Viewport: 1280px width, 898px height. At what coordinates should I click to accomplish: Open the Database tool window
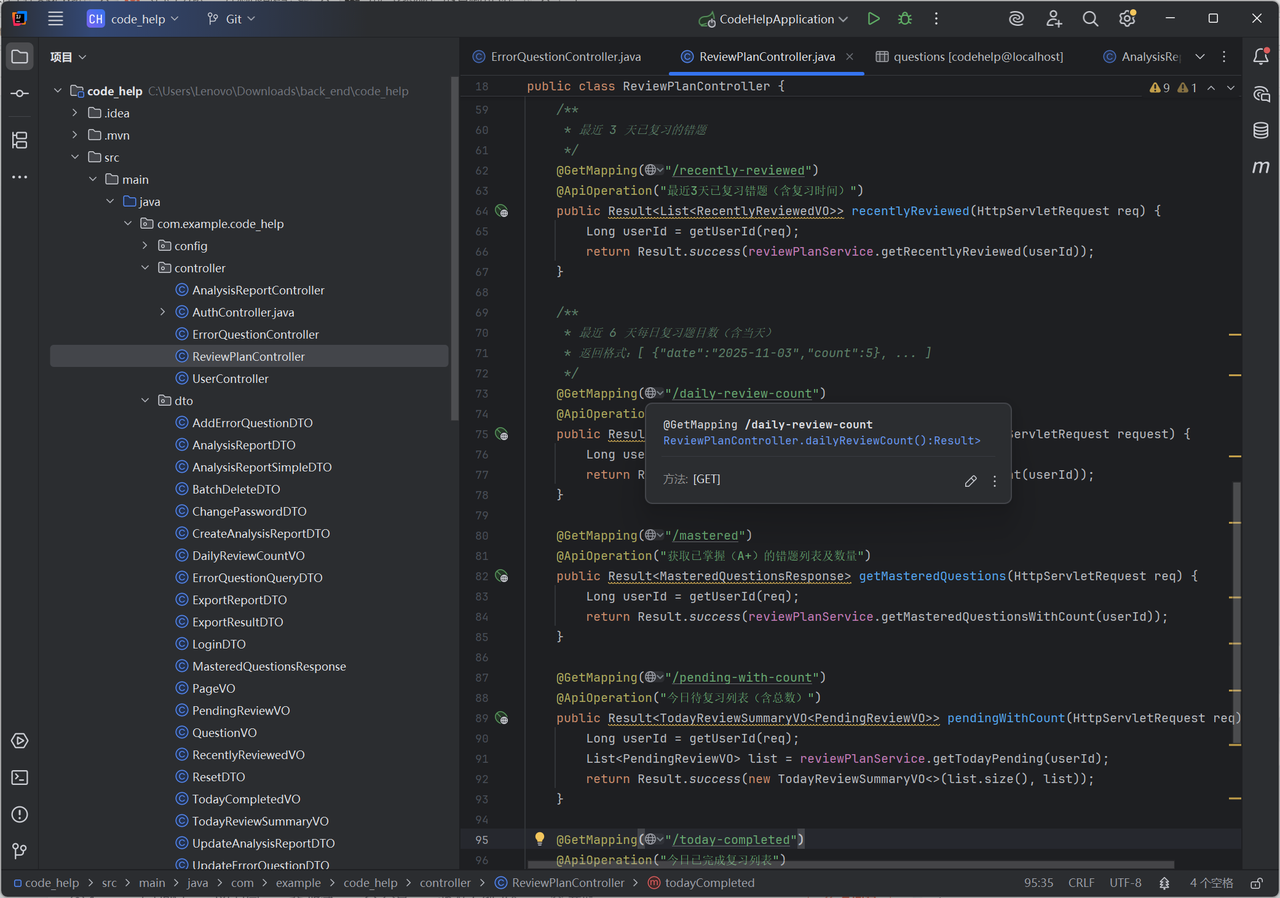[1261, 131]
